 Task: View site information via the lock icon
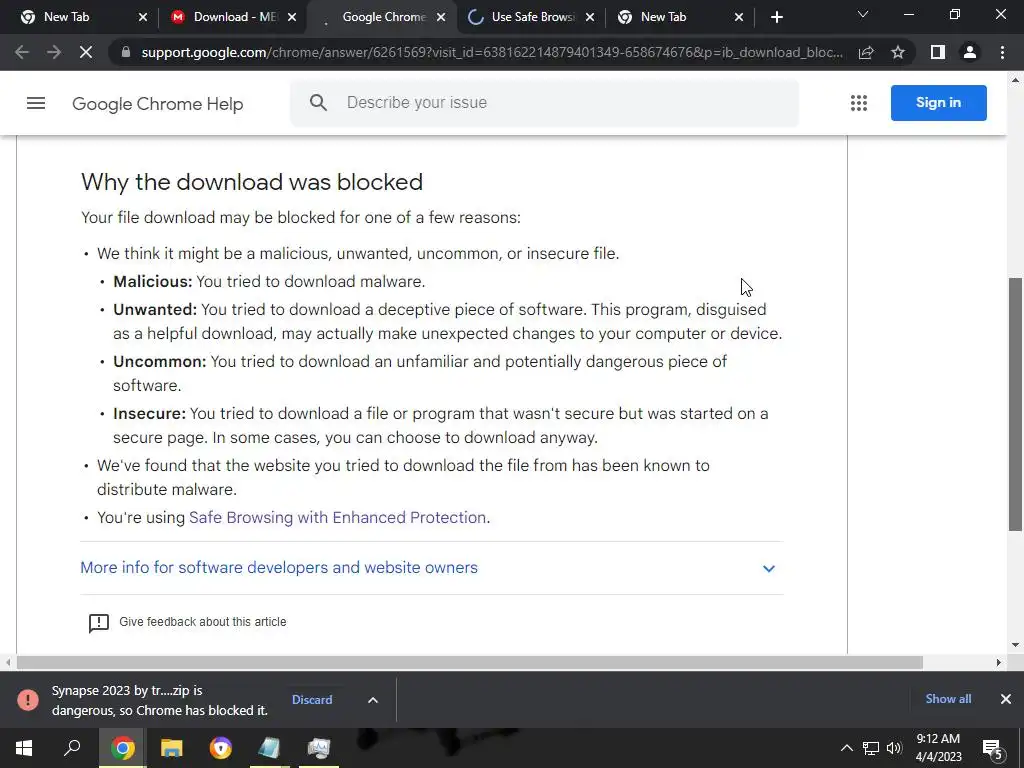tap(126, 52)
